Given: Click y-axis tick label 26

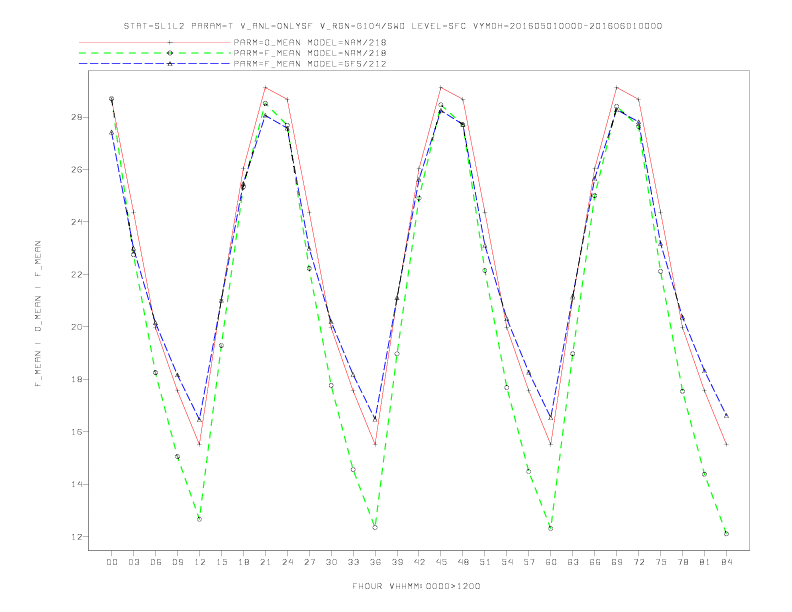Looking at the screenshot, I should [x=76, y=170].
